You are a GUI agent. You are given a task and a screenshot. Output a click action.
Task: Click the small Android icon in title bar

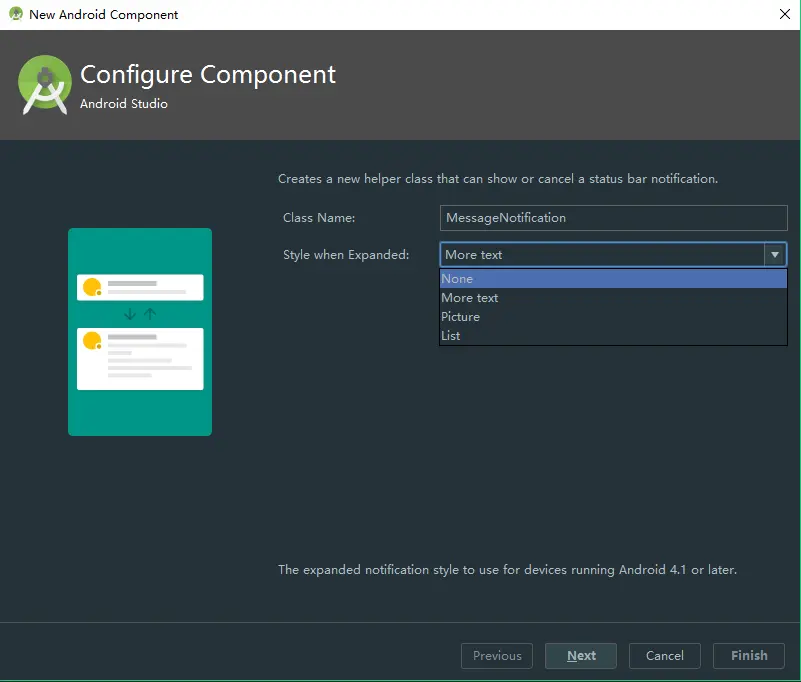point(16,14)
